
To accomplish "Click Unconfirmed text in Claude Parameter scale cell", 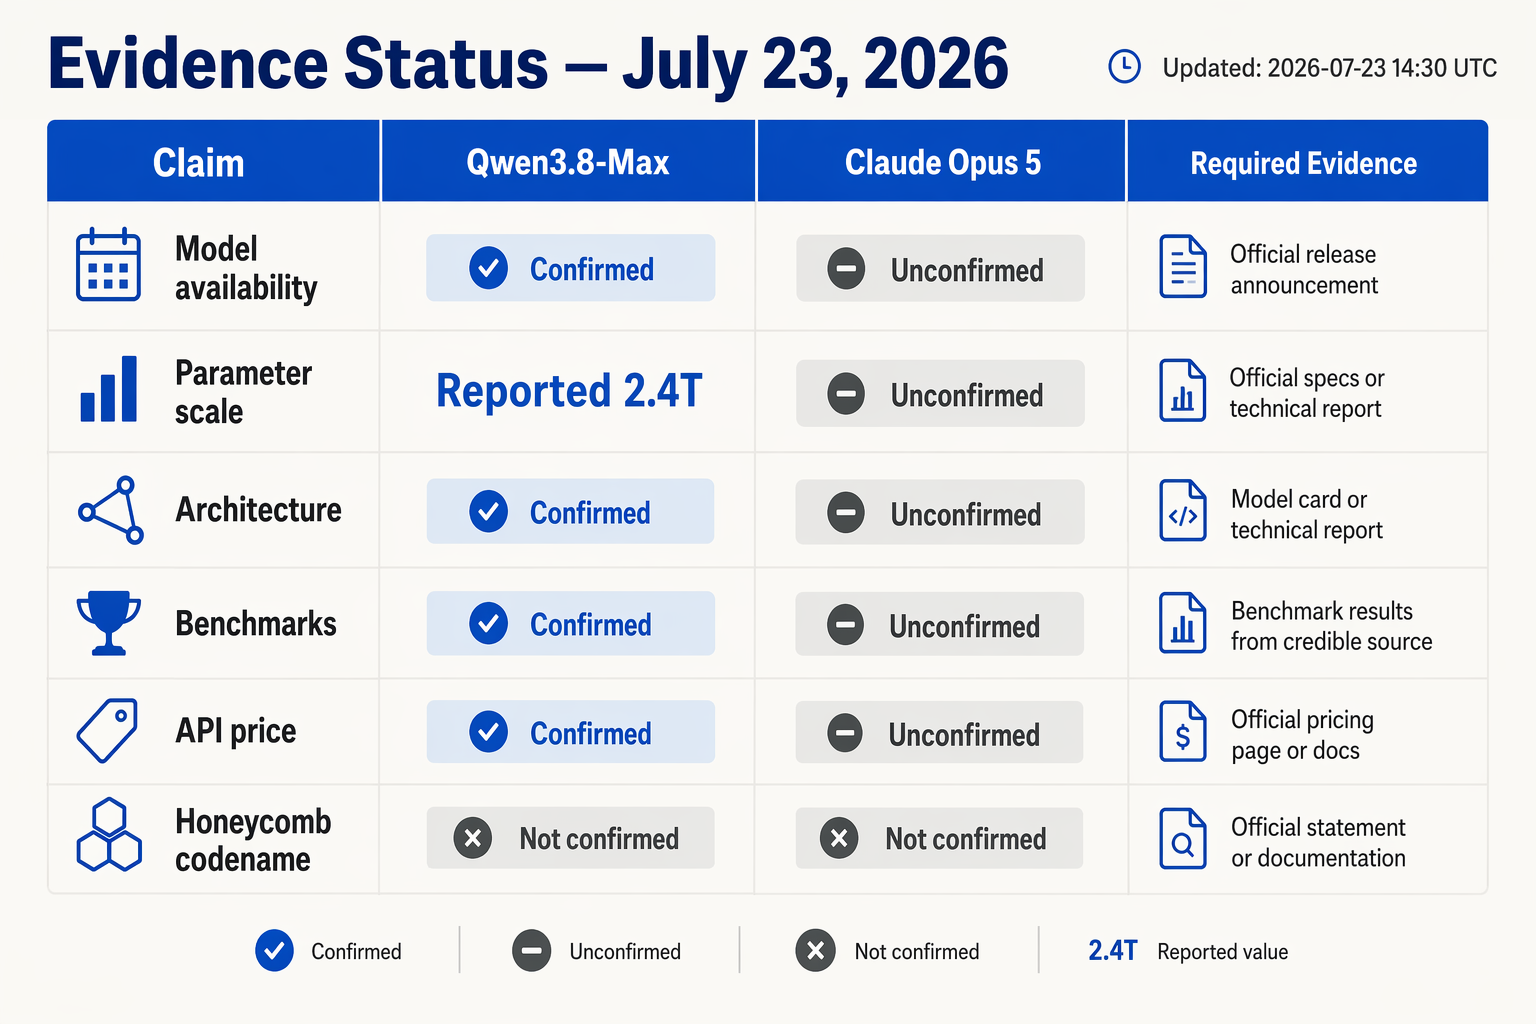I will (967, 395).
